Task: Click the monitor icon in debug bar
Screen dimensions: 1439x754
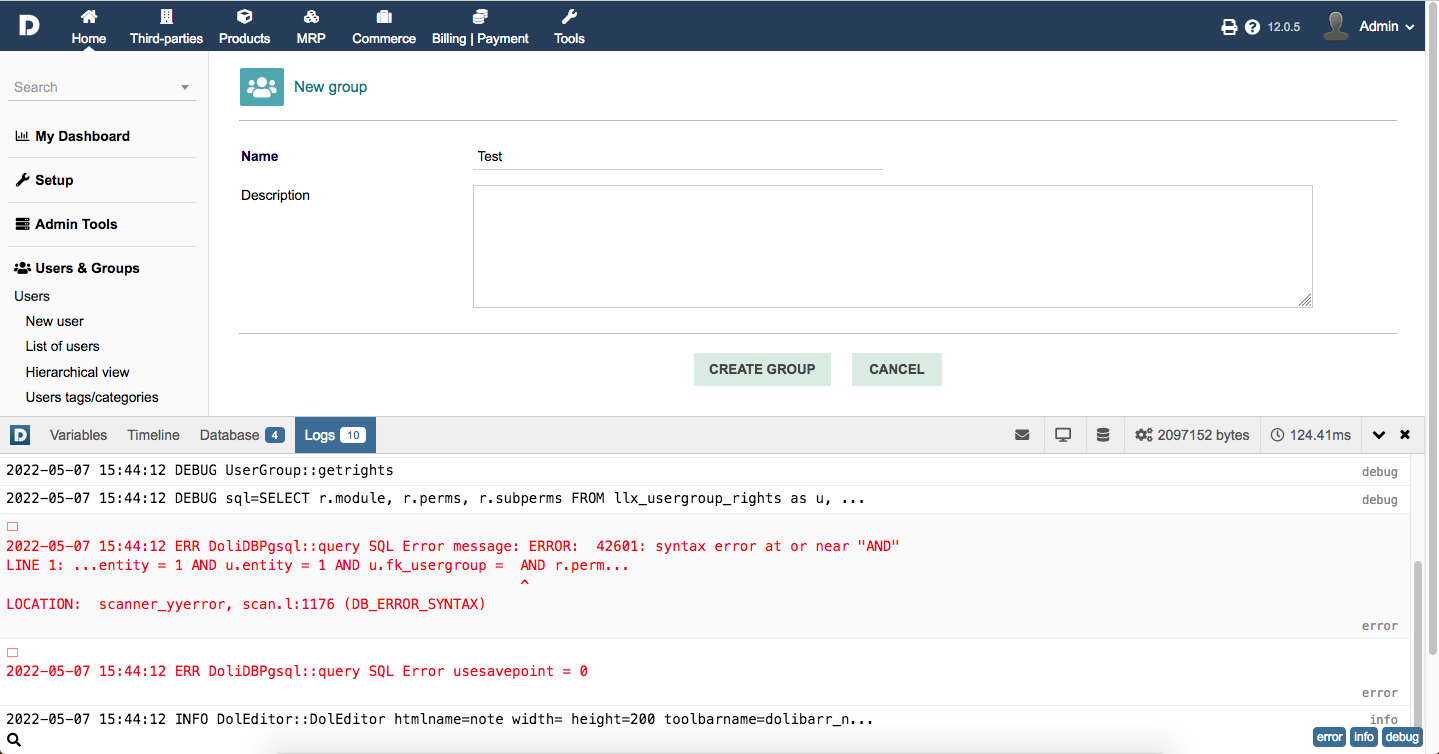Action: point(1063,435)
